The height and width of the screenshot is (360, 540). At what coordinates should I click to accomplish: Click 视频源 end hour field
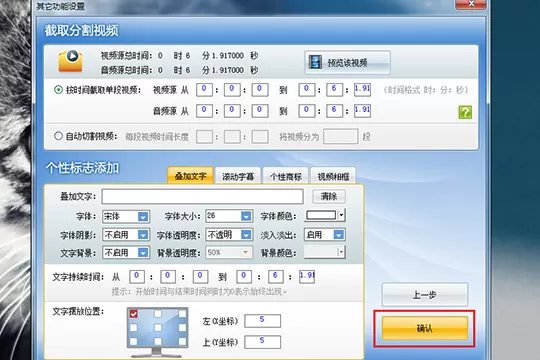point(307,90)
